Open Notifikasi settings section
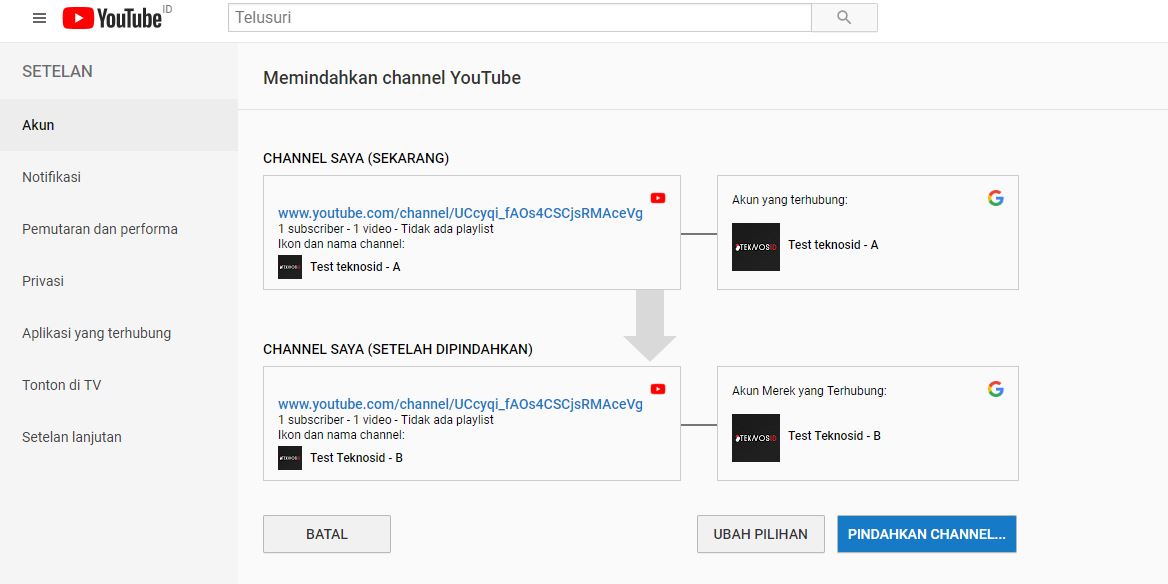 click(118, 177)
